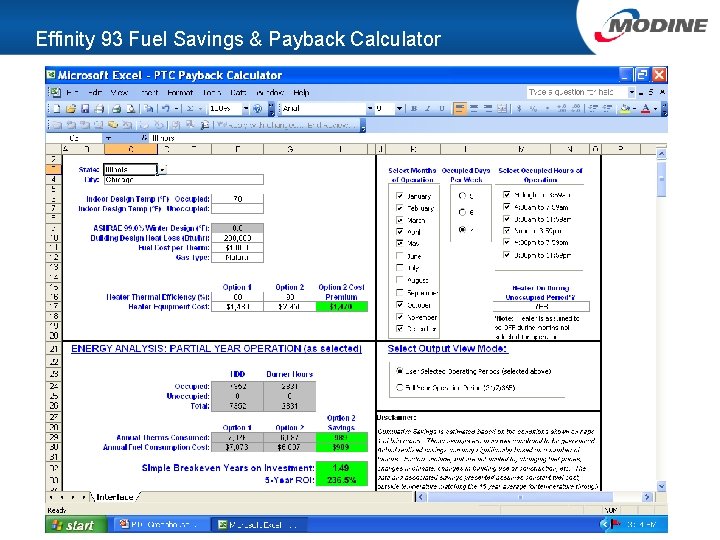Click the Excel Help globe icon

click(x=258, y=109)
